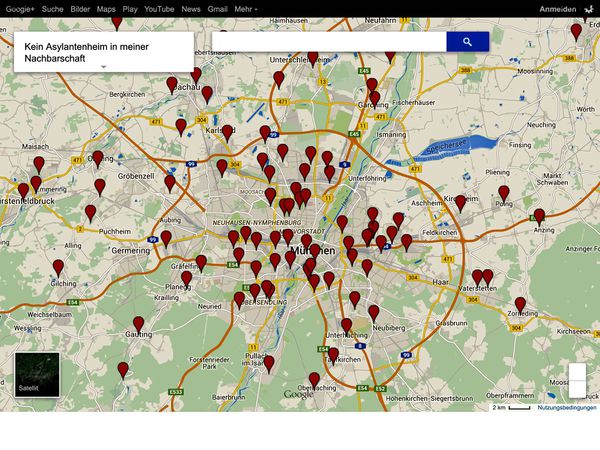Open Gmail from the top navigation
600x450 pixels.
[217, 9]
